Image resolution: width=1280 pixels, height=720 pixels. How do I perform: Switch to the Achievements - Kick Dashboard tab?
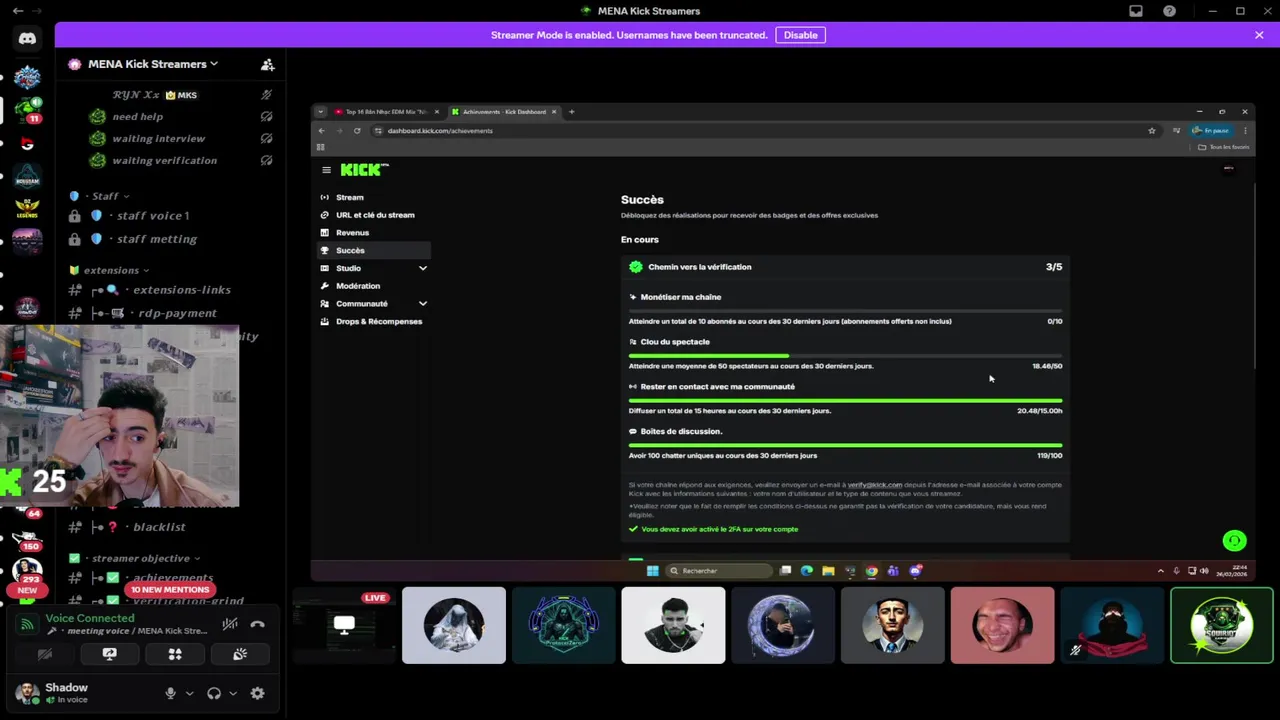505,112
